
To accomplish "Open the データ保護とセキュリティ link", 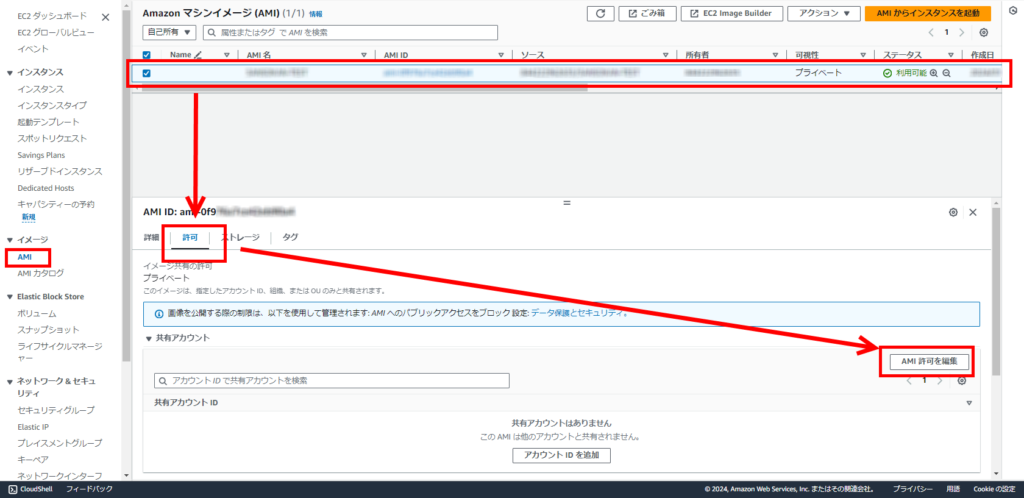I will click(577, 313).
